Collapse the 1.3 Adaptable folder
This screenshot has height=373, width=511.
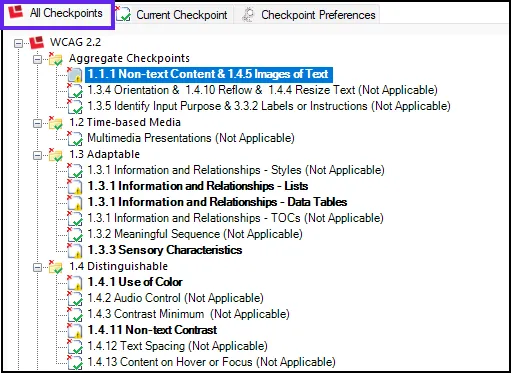click(x=37, y=155)
